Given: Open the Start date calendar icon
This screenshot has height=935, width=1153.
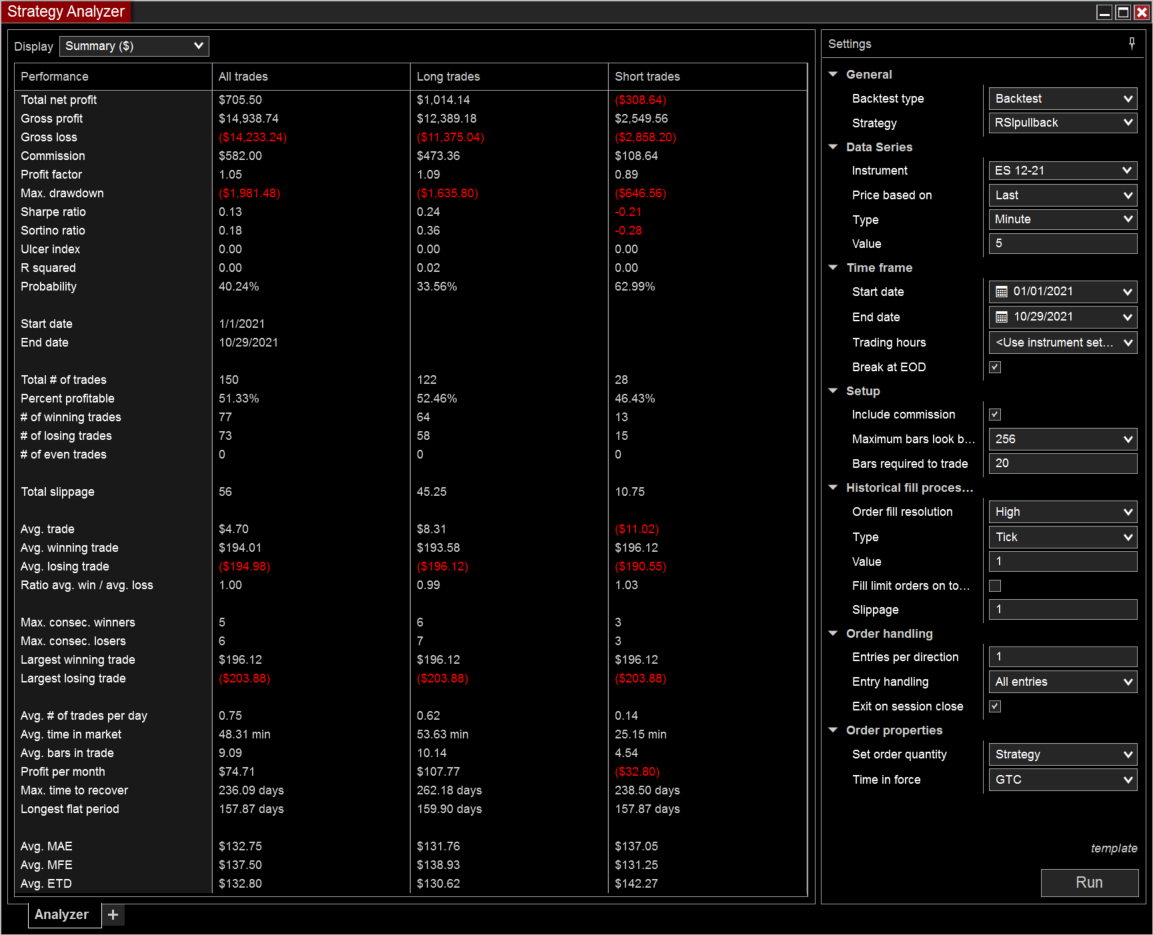Looking at the screenshot, I should (x=1001, y=292).
